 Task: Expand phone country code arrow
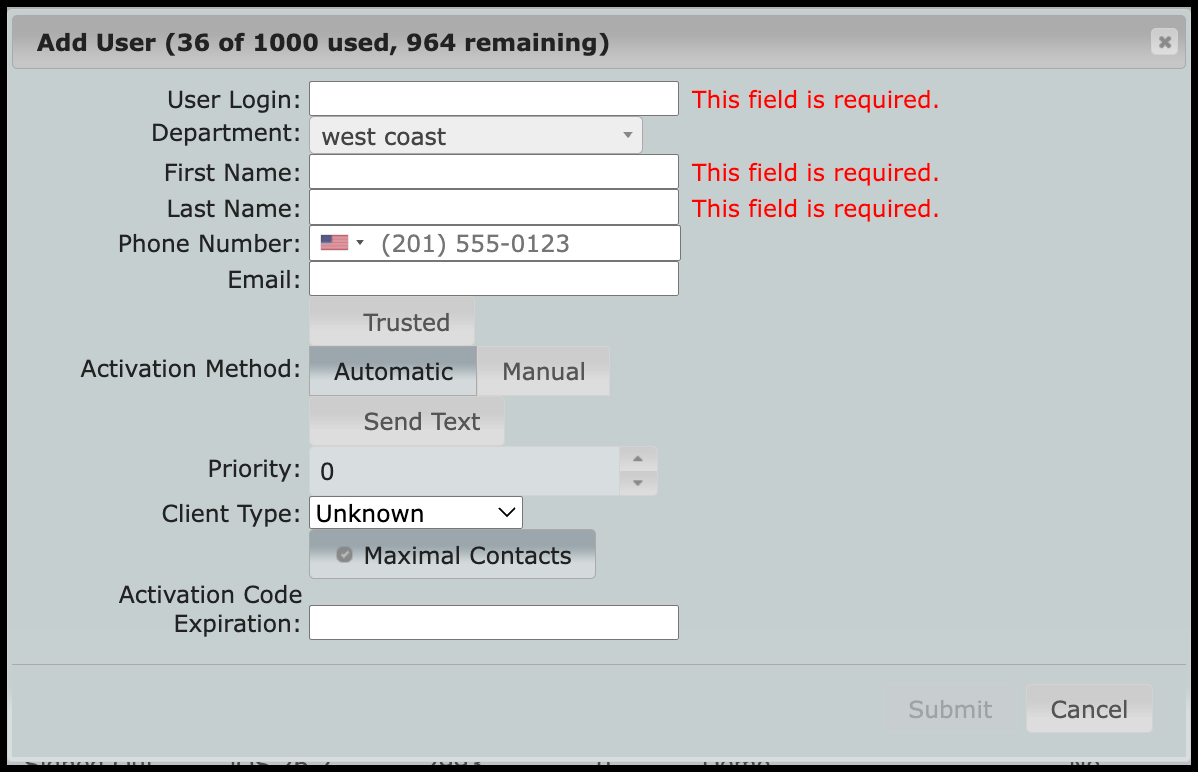pos(360,243)
